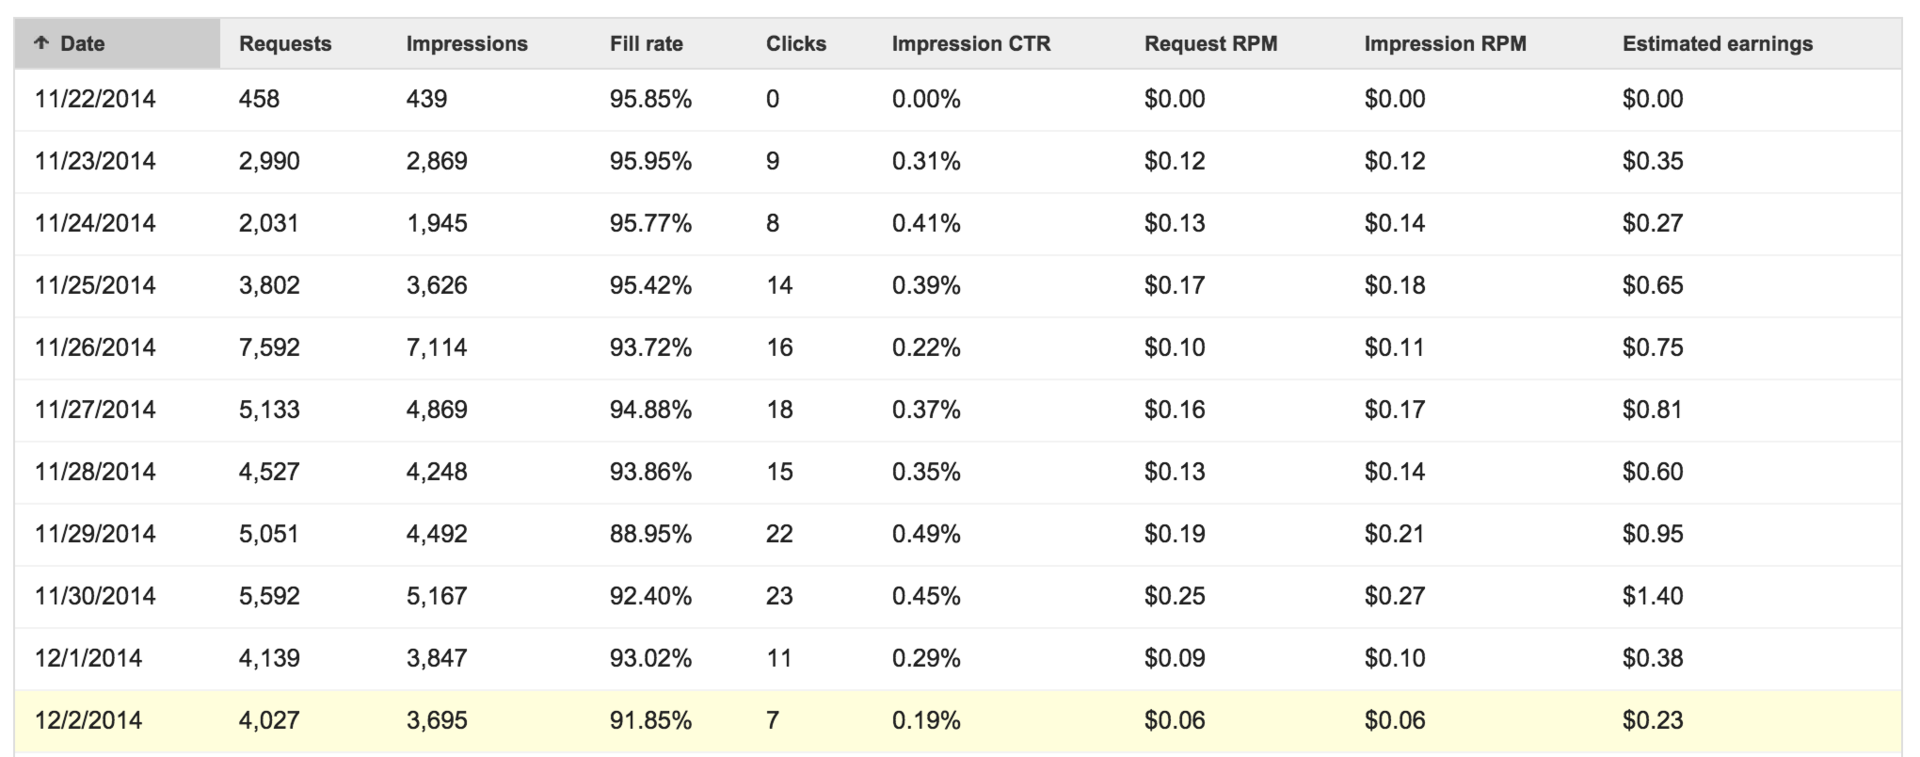Click the Clicks column header
Image resolution: width=1920 pixels, height=757 pixels.
(x=796, y=44)
